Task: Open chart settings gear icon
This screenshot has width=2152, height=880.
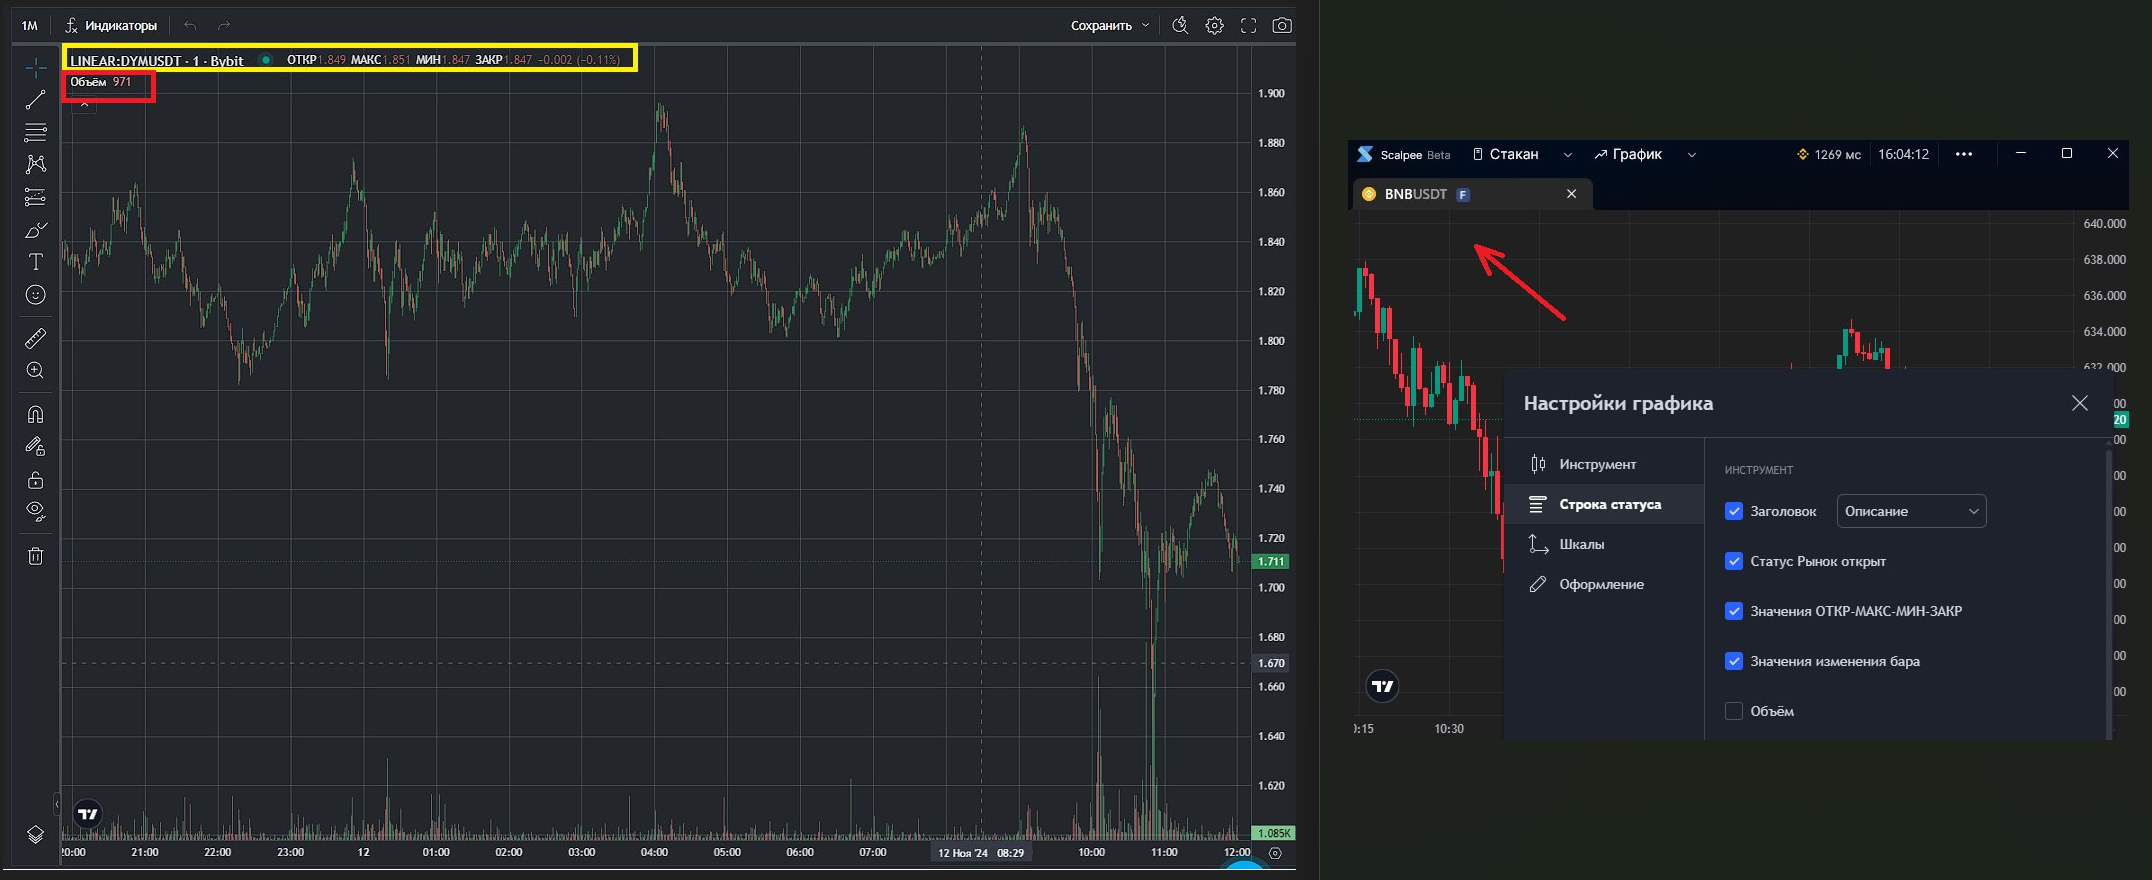Action: [x=1214, y=26]
